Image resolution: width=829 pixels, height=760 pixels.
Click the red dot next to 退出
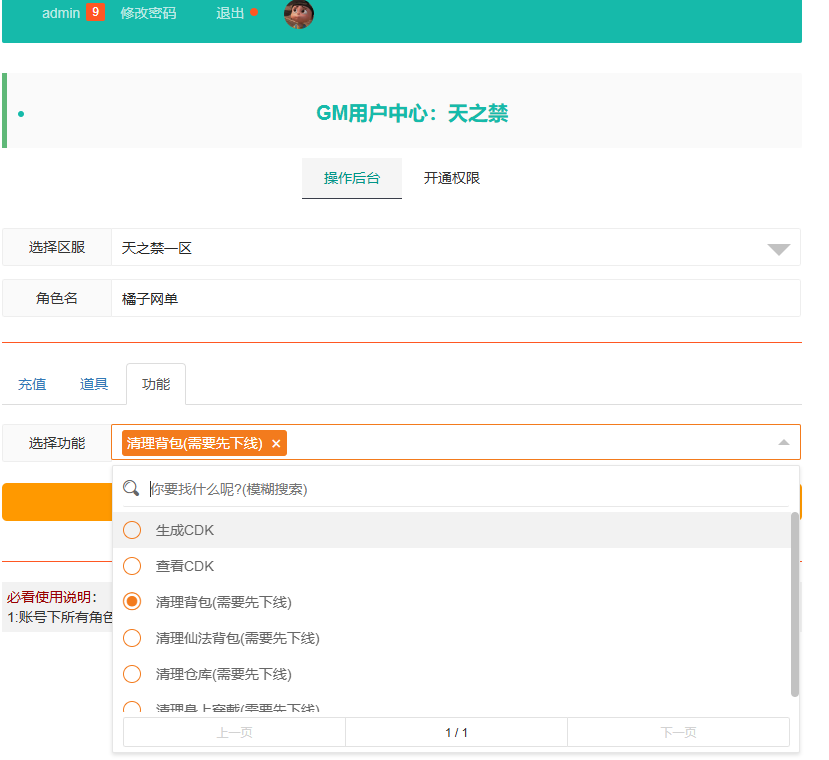tap(253, 10)
